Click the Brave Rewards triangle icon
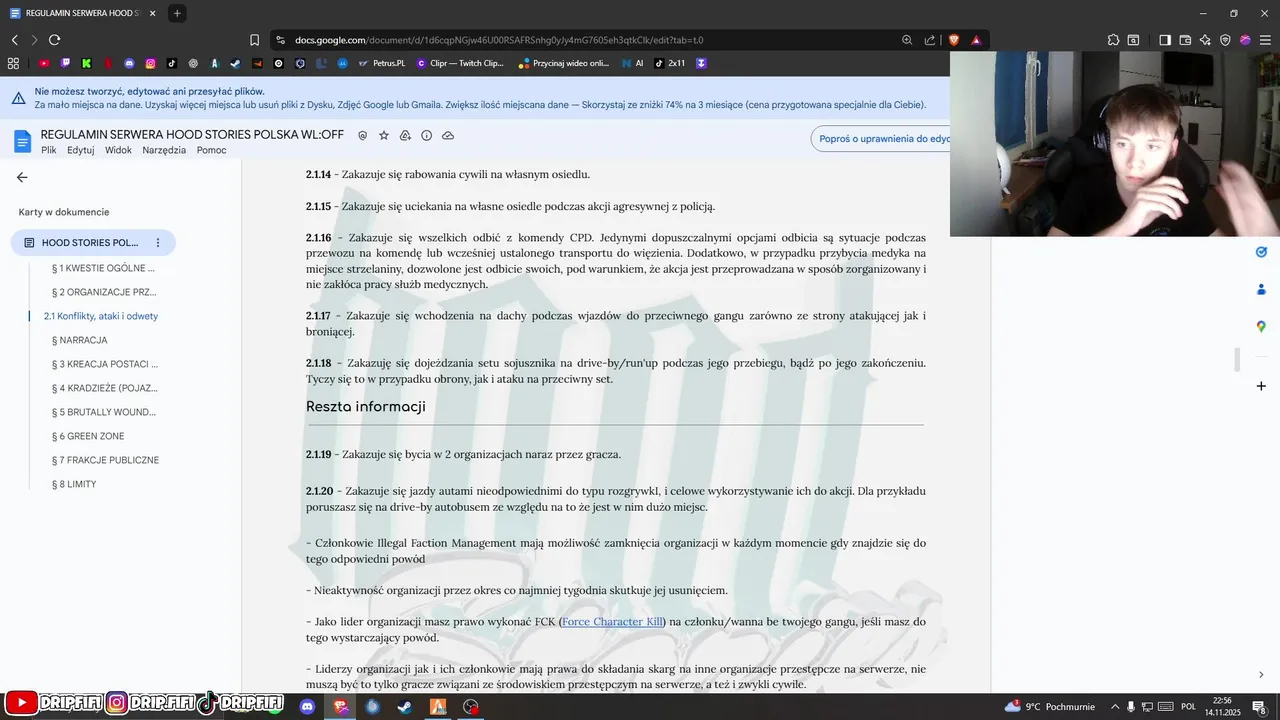 click(976, 40)
